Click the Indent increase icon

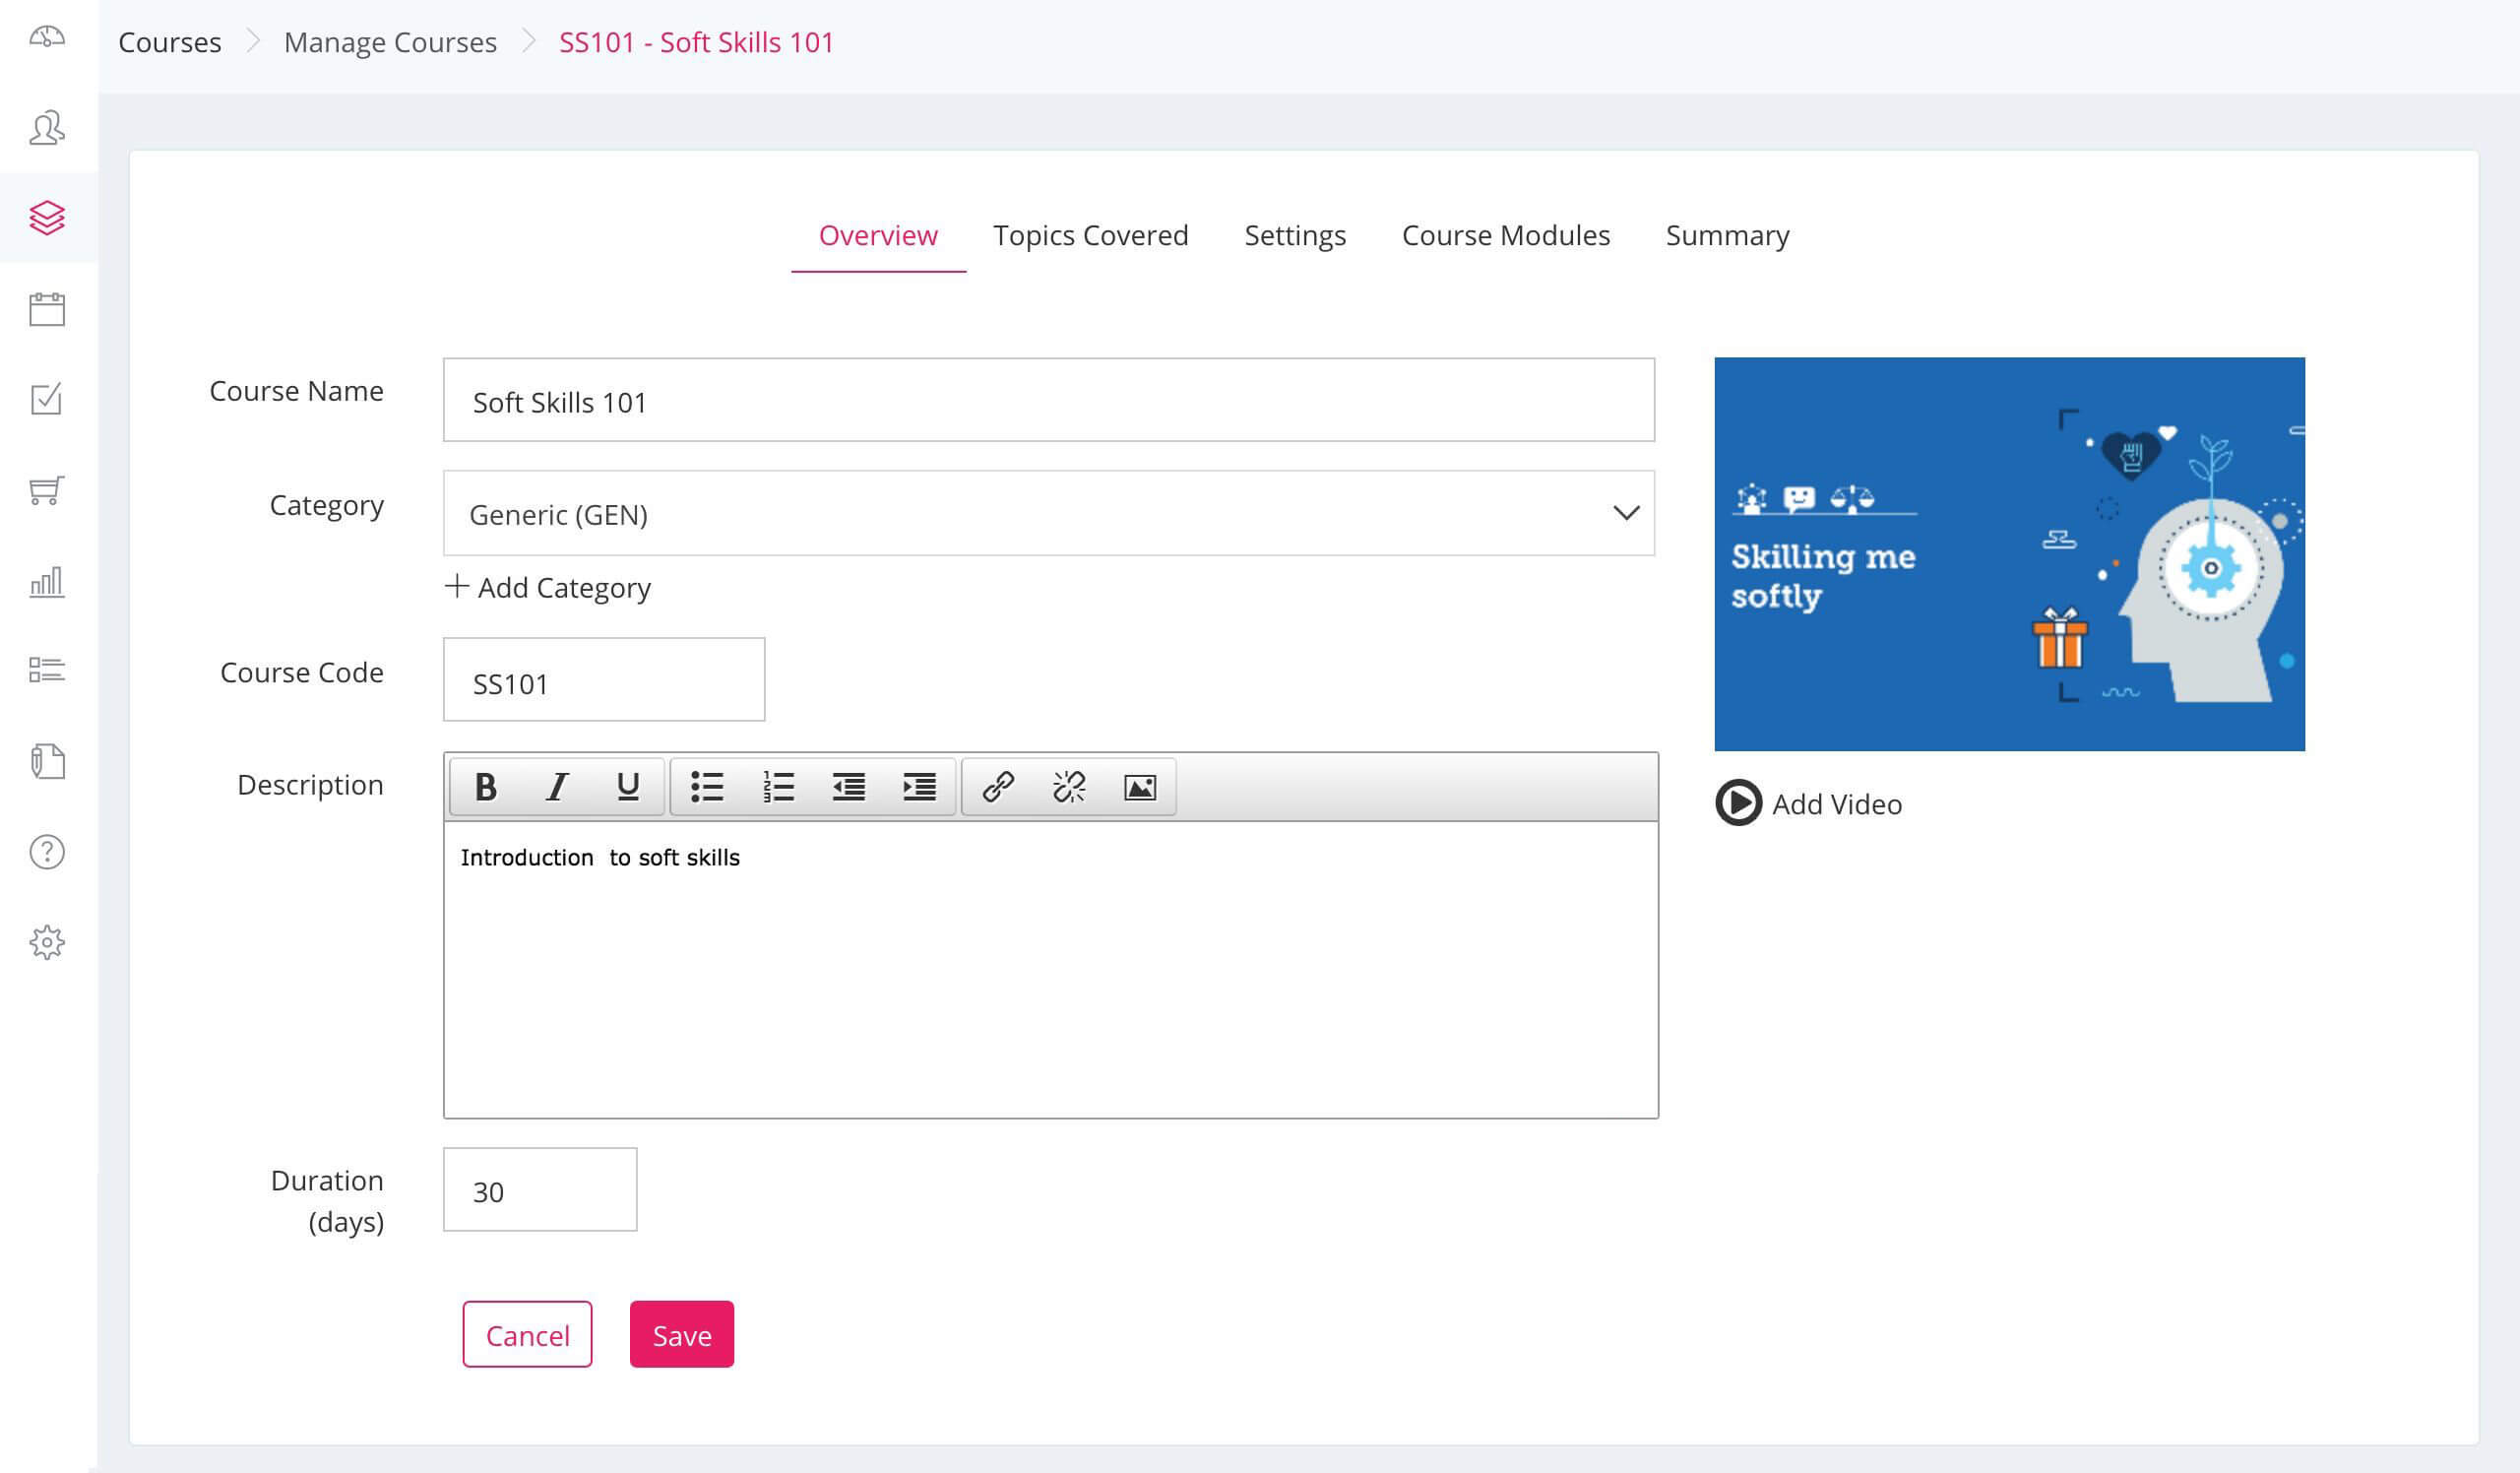click(920, 786)
